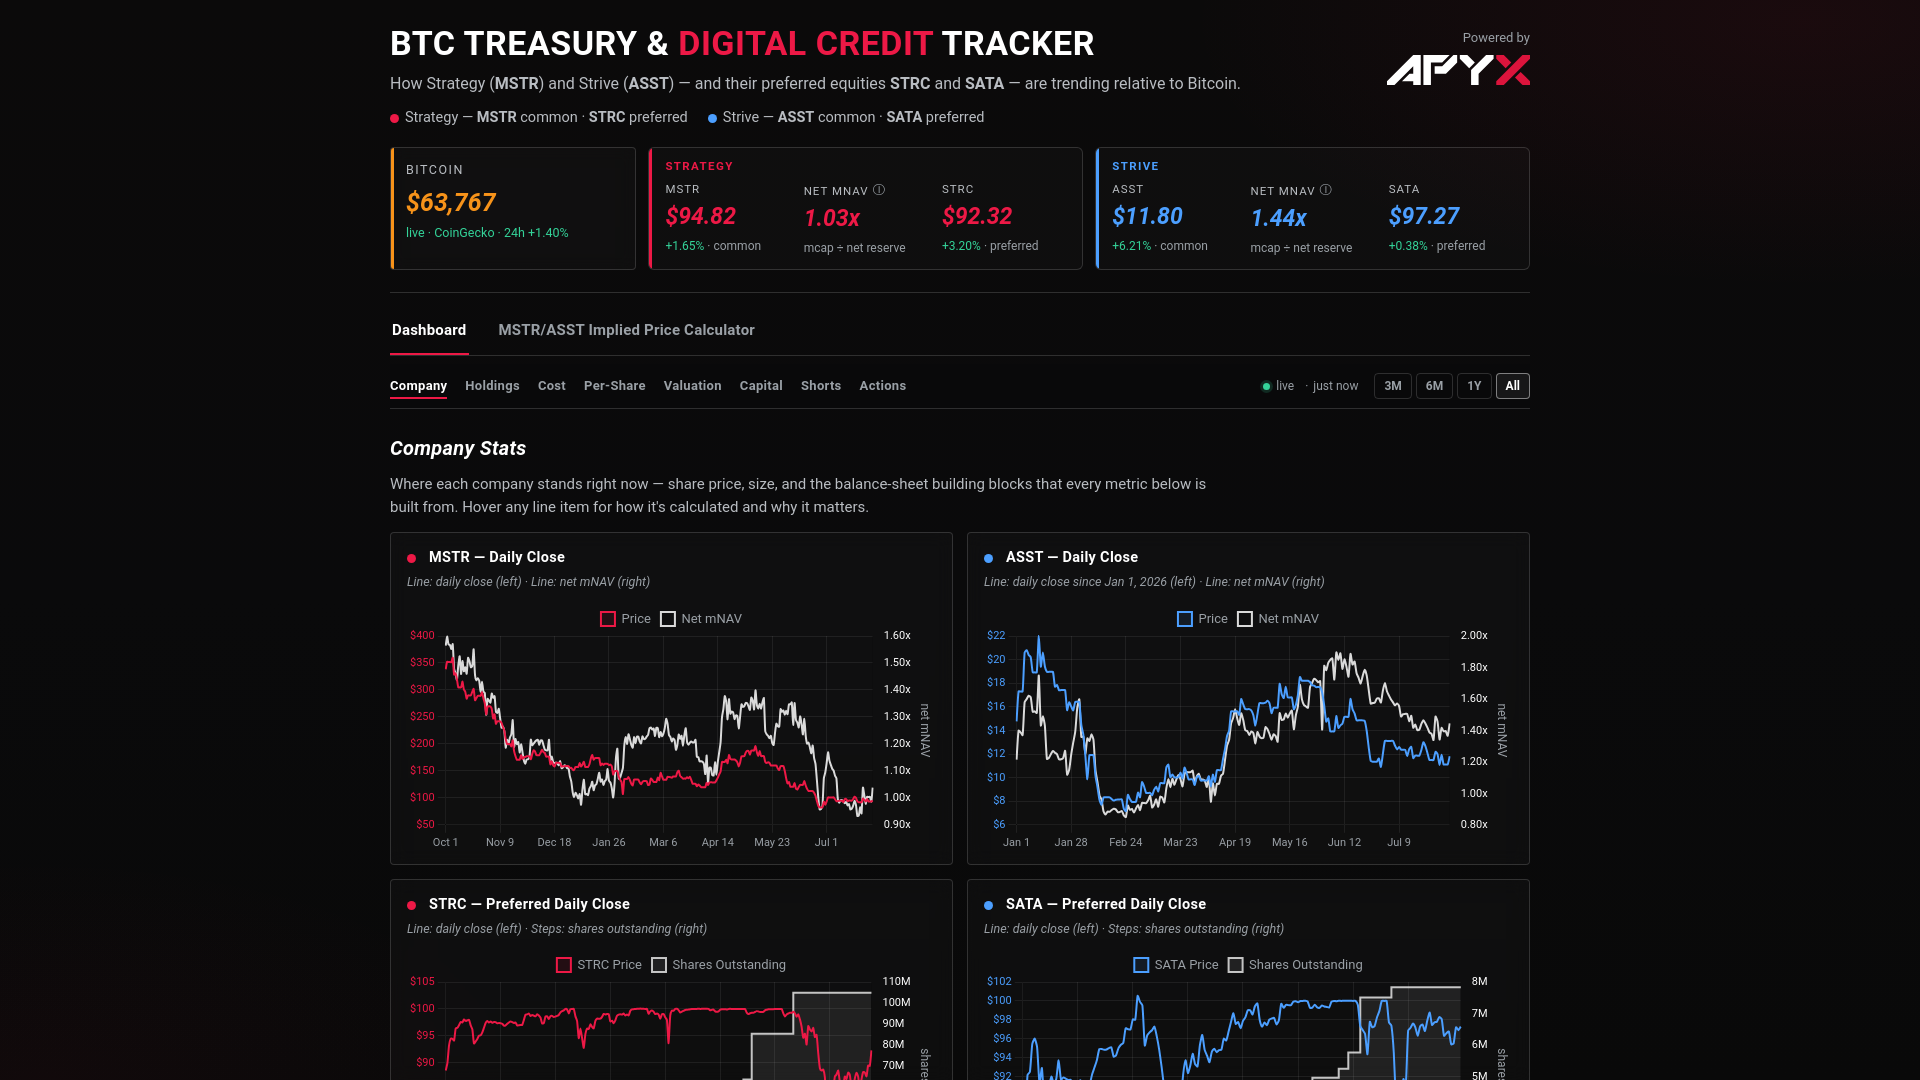
Task: Click Strategy net mNAV value 1.03x
Action: tap(832, 218)
